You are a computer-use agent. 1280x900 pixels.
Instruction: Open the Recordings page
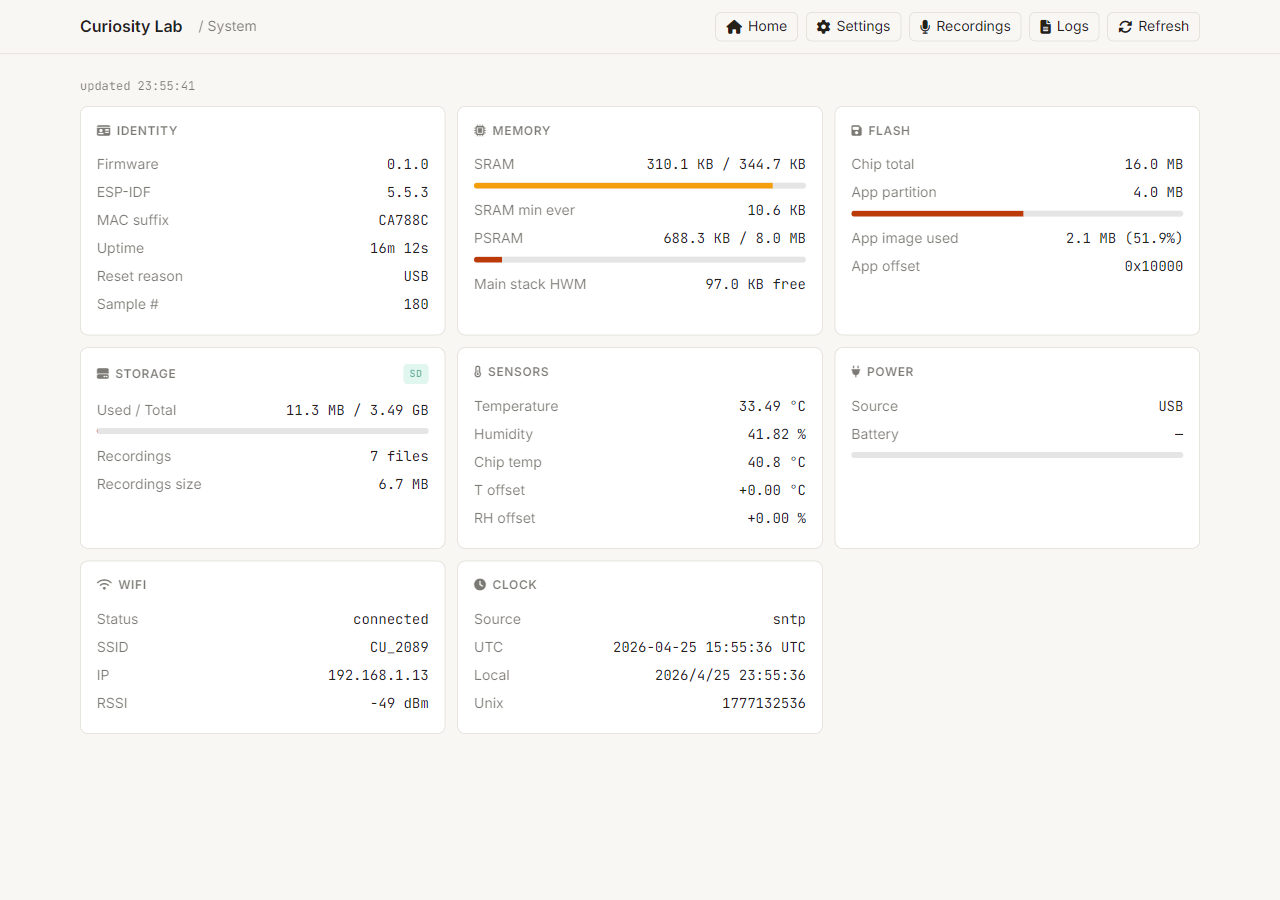[965, 27]
